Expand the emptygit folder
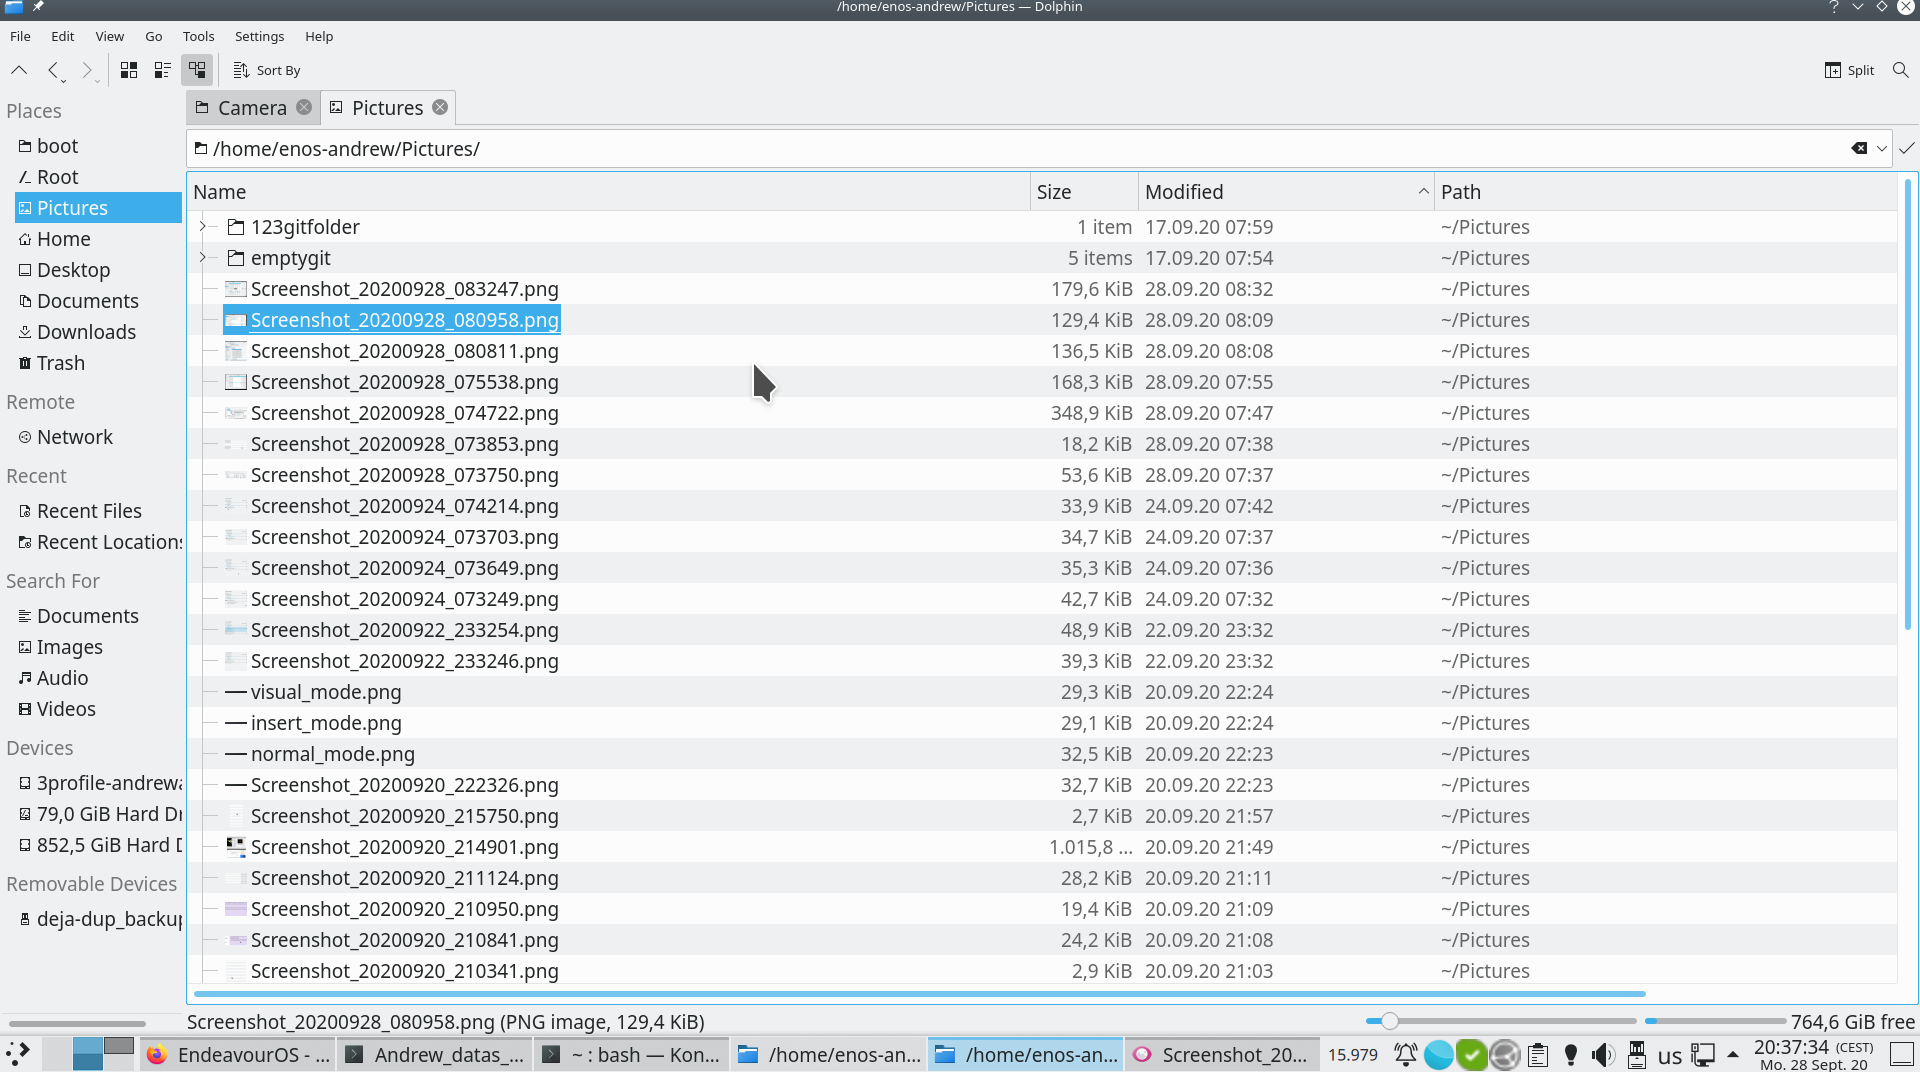The image size is (1920, 1072). coord(203,258)
